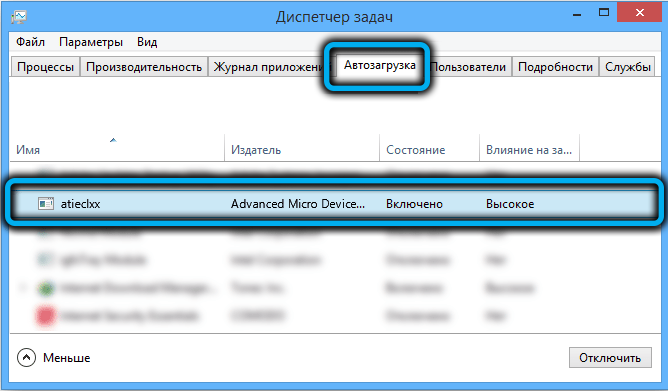Sort by the Имя column header
The image size is (668, 391).
point(117,148)
